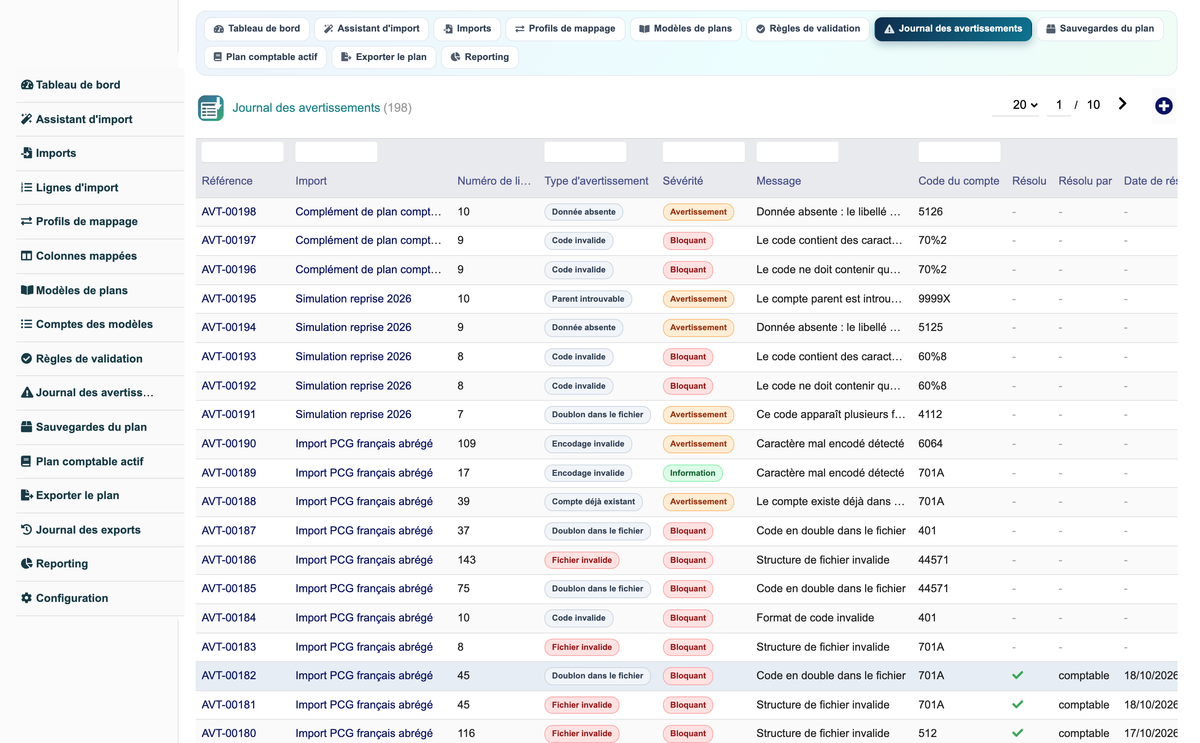Click account code 6064 cell
This screenshot has width=1200, height=743.
[931, 443]
